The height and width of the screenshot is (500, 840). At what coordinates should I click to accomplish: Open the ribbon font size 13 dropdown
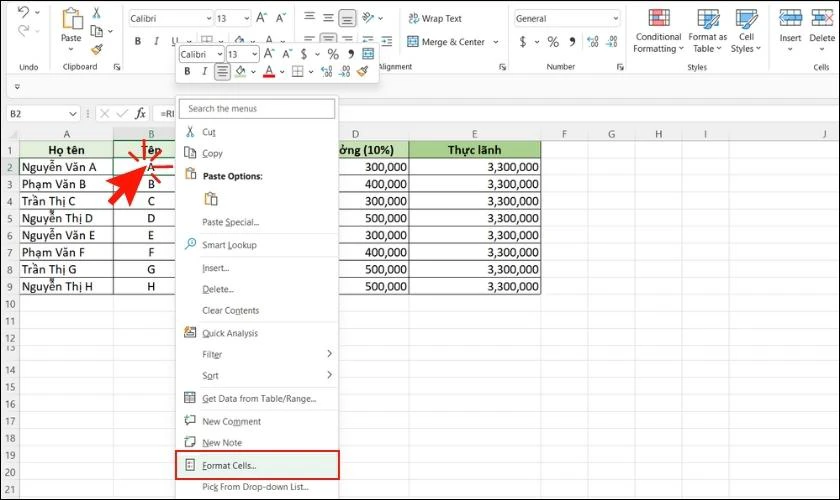click(246, 18)
